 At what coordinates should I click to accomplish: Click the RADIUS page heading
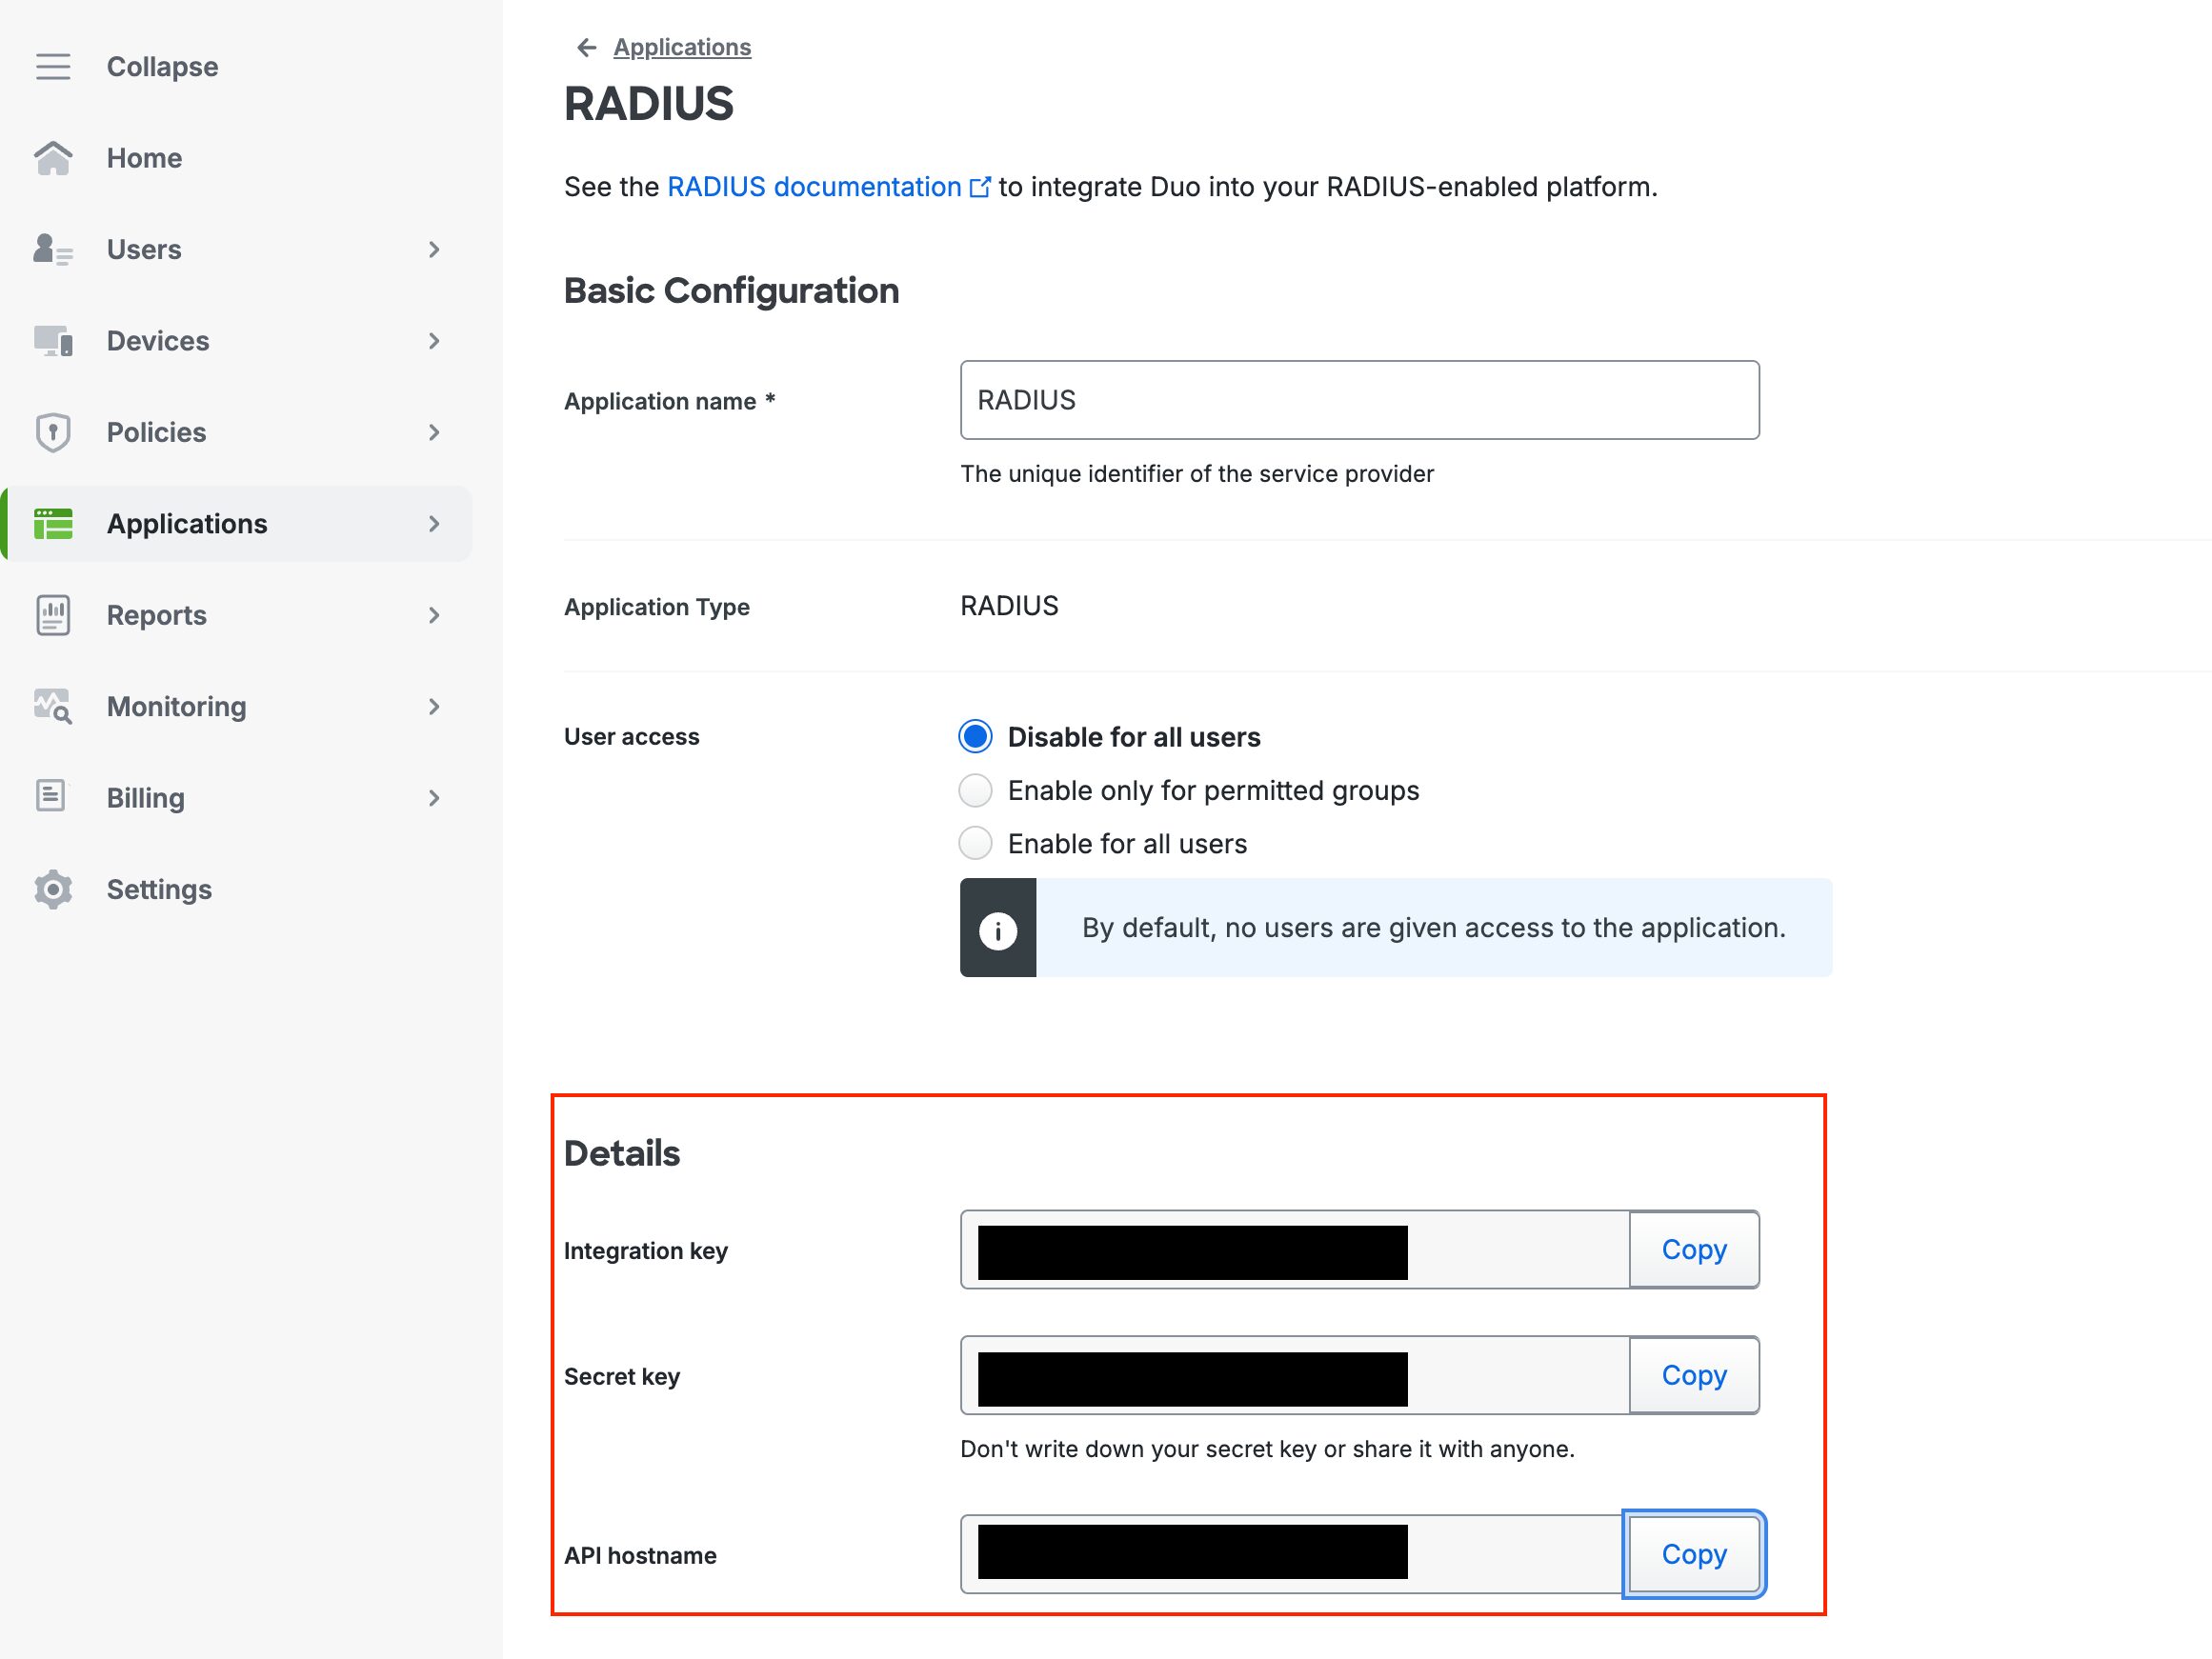pos(648,104)
